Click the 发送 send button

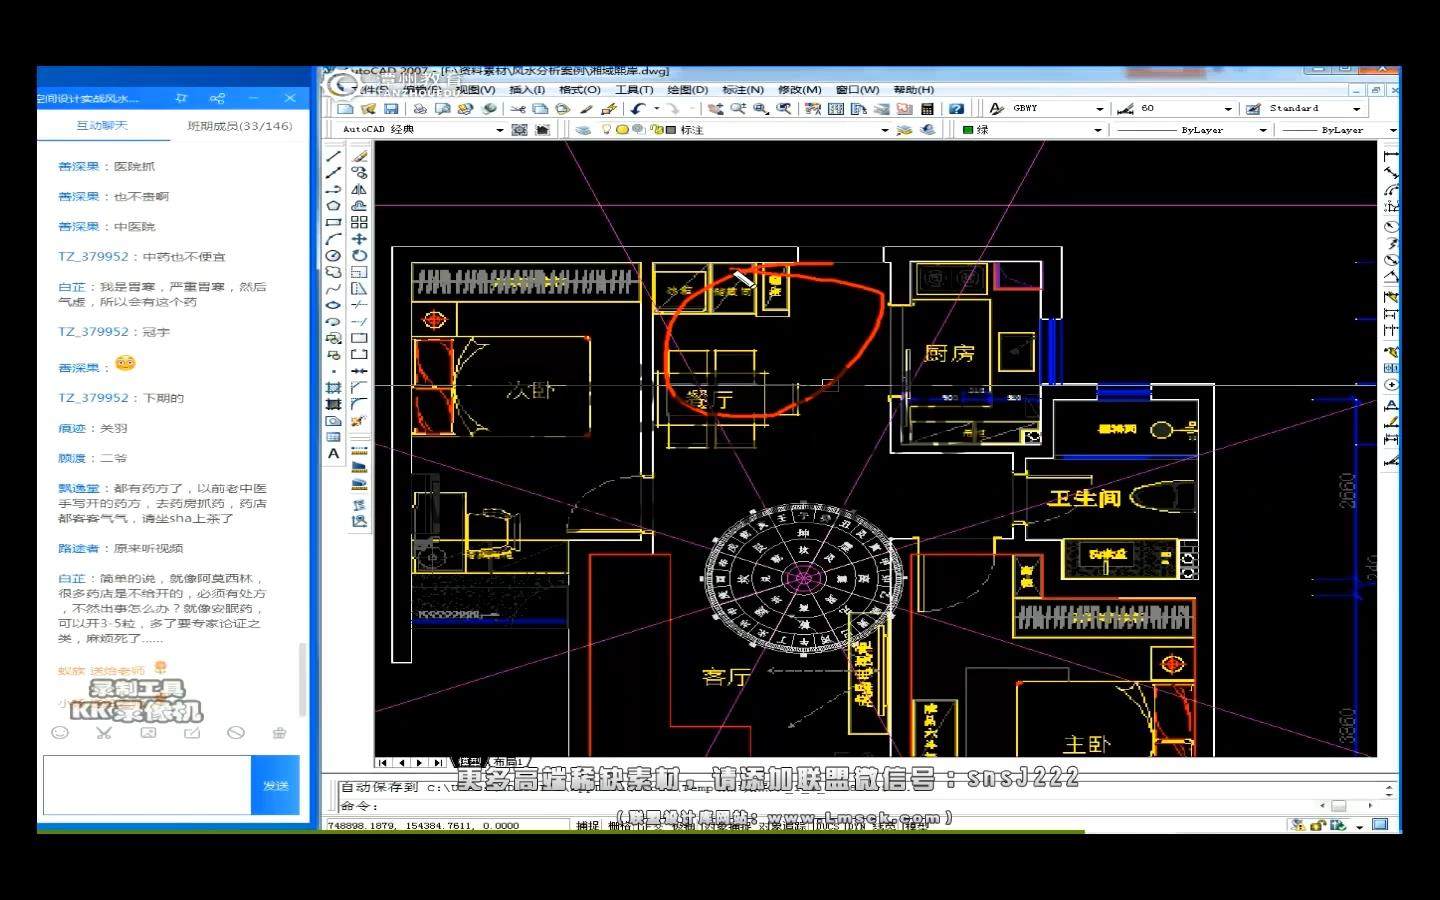pyautogui.click(x=275, y=786)
